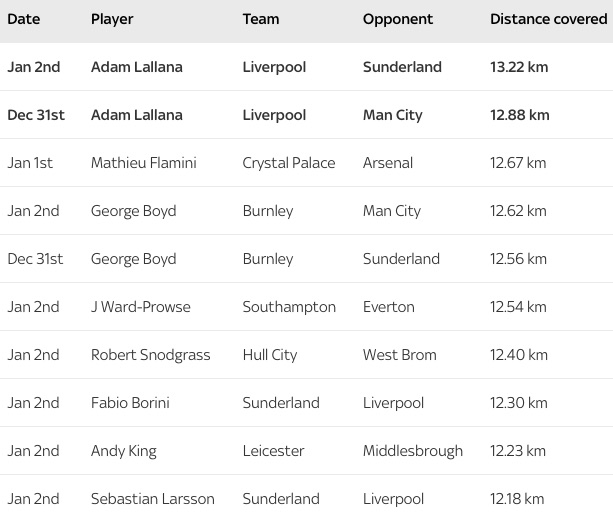The width and height of the screenshot is (613, 514).
Task: Click the Opponent column header
Action: [398, 20]
